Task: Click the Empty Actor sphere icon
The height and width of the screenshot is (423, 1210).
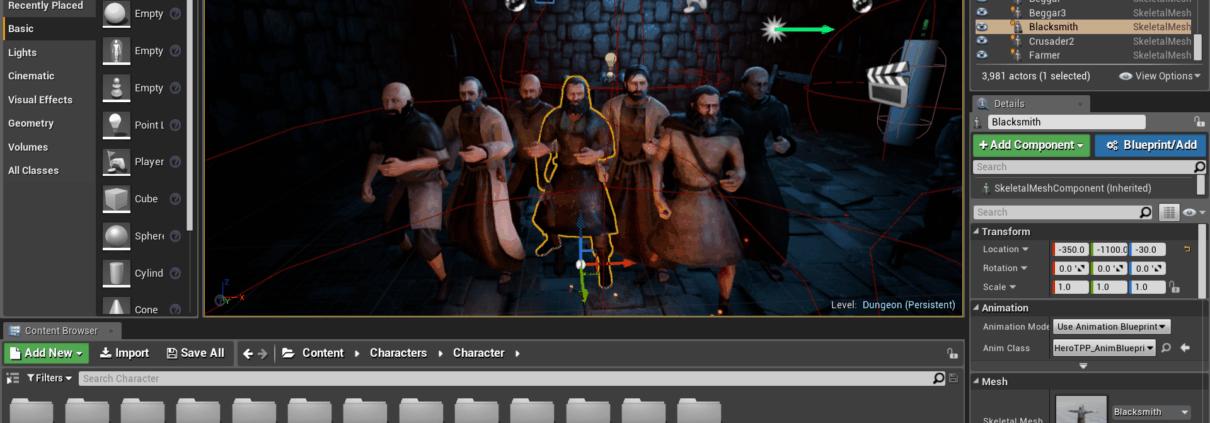Action: pos(118,14)
